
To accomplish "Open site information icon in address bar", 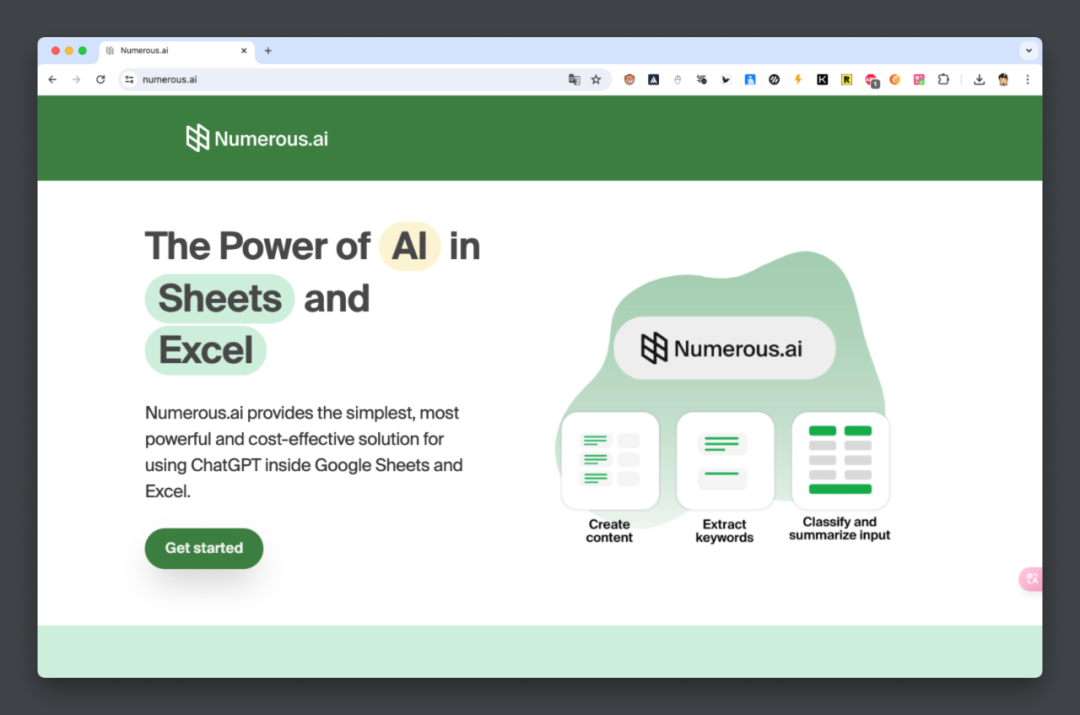I will pyautogui.click(x=129, y=79).
